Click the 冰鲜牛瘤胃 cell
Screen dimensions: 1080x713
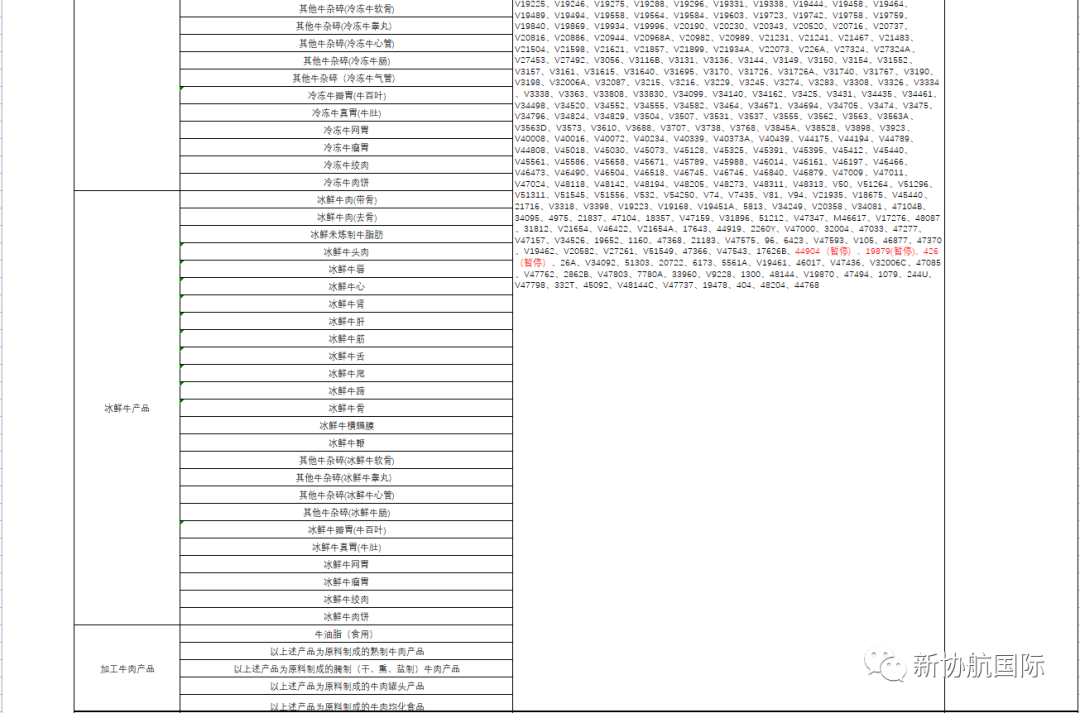(x=346, y=581)
